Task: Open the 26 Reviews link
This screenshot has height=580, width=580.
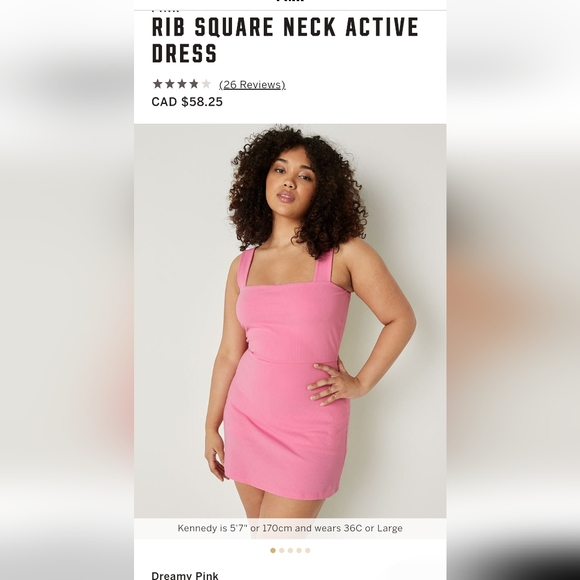Action: click(252, 85)
